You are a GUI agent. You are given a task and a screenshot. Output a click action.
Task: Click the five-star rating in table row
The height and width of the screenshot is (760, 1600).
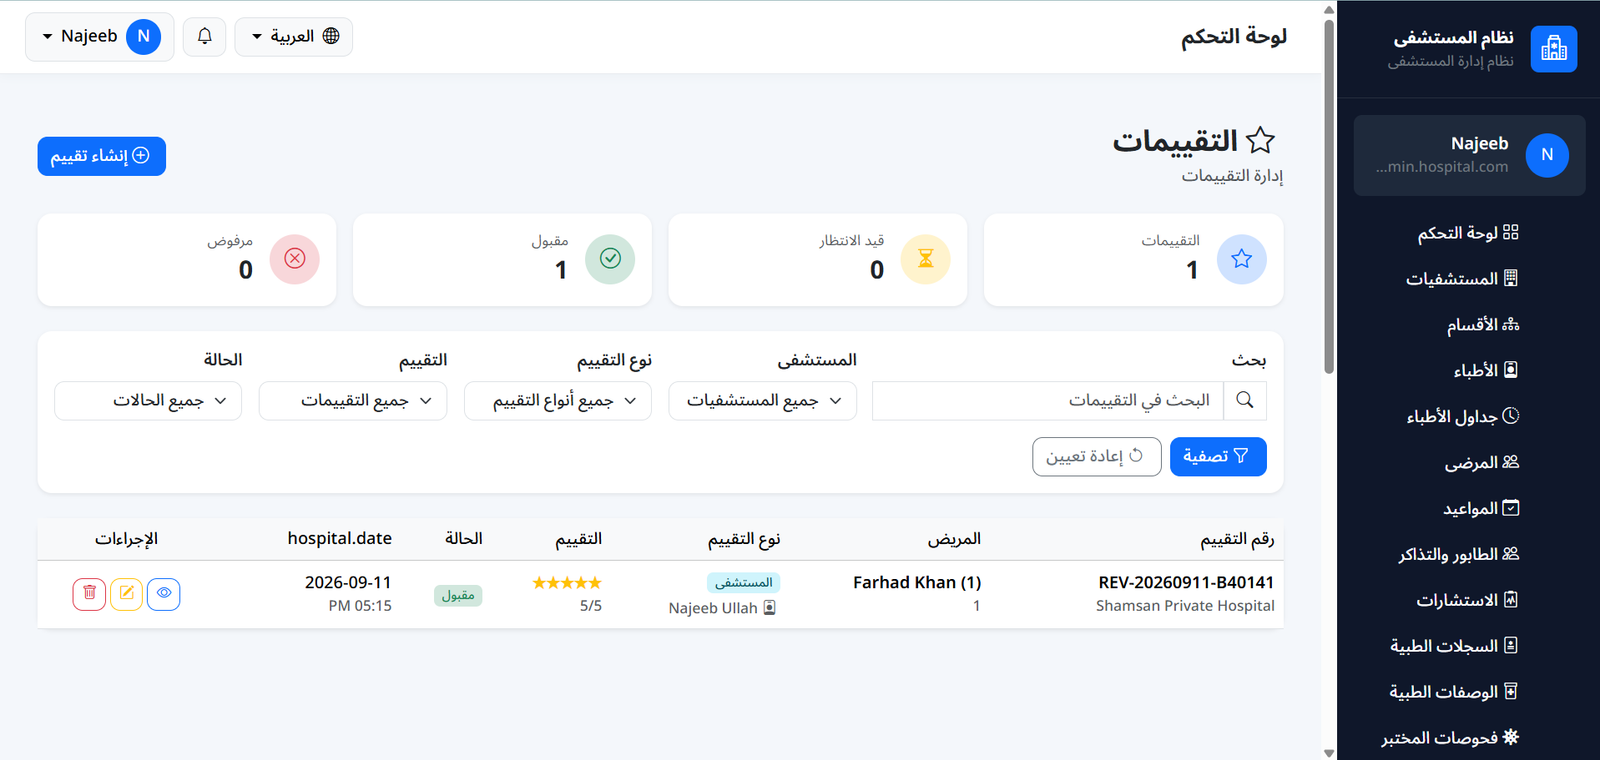pyautogui.click(x=567, y=583)
